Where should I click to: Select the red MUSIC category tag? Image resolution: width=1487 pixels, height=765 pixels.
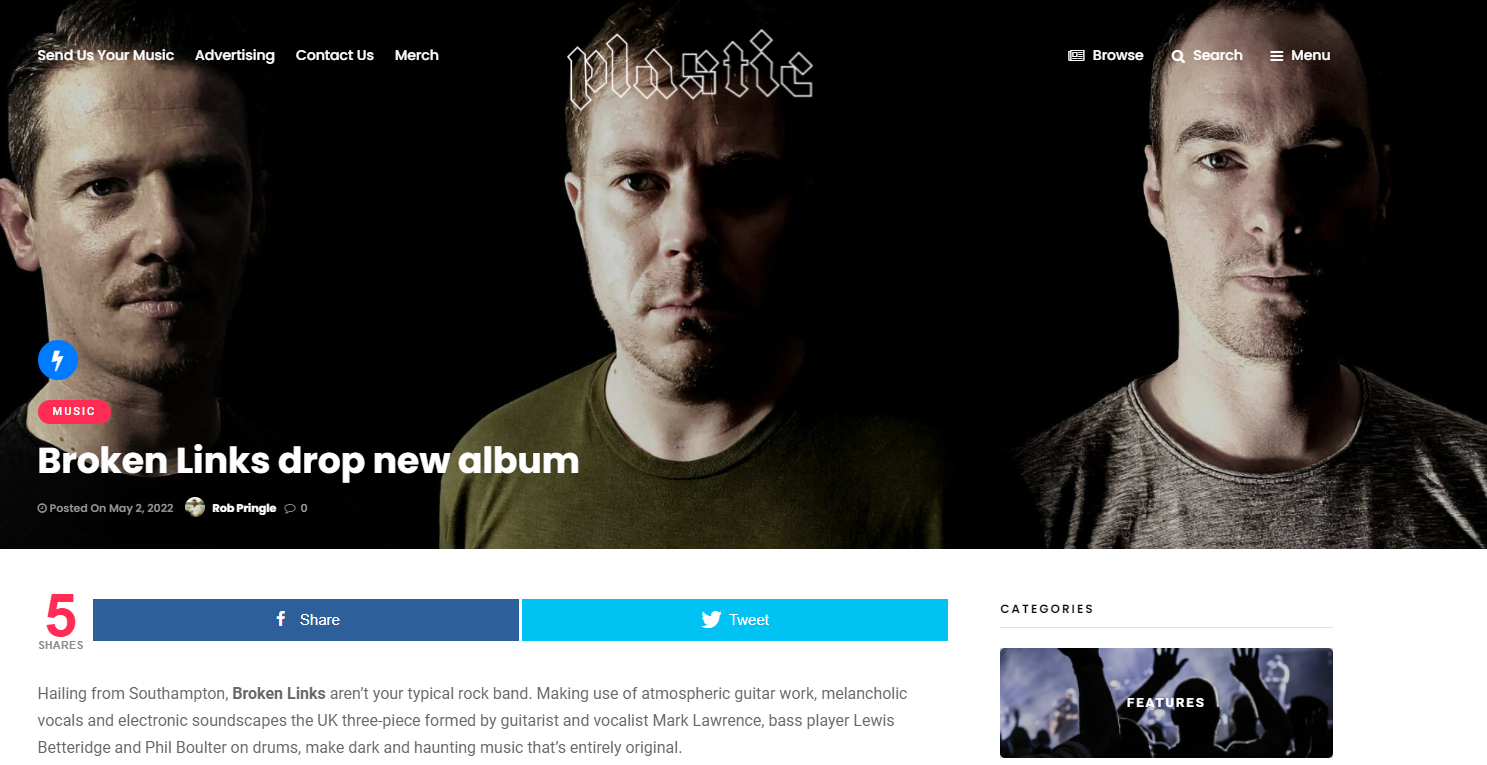[74, 411]
